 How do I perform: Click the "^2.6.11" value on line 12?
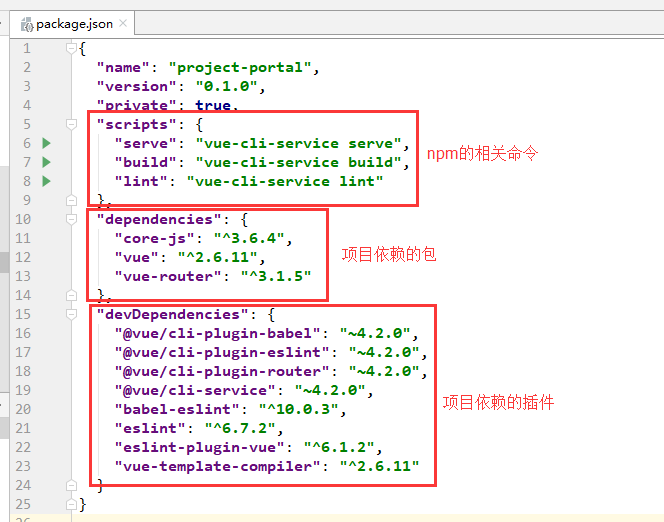tap(218, 257)
